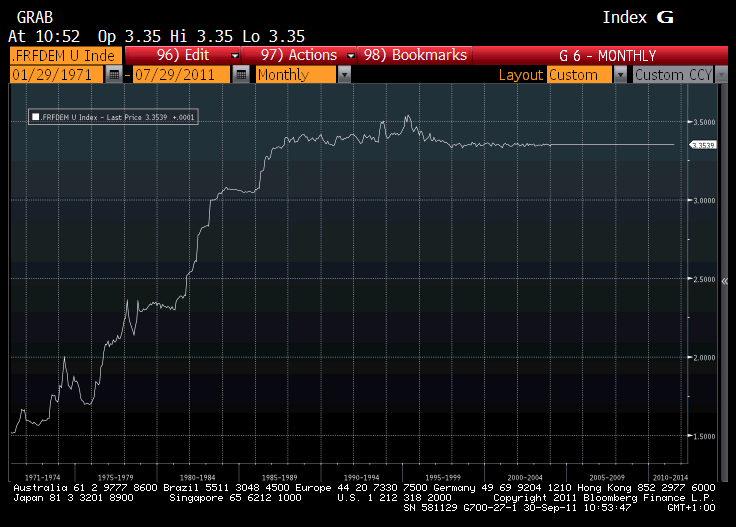Click the SN 581129 serial number text
Image resolution: width=736 pixels, height=527 pixels.
430,508
